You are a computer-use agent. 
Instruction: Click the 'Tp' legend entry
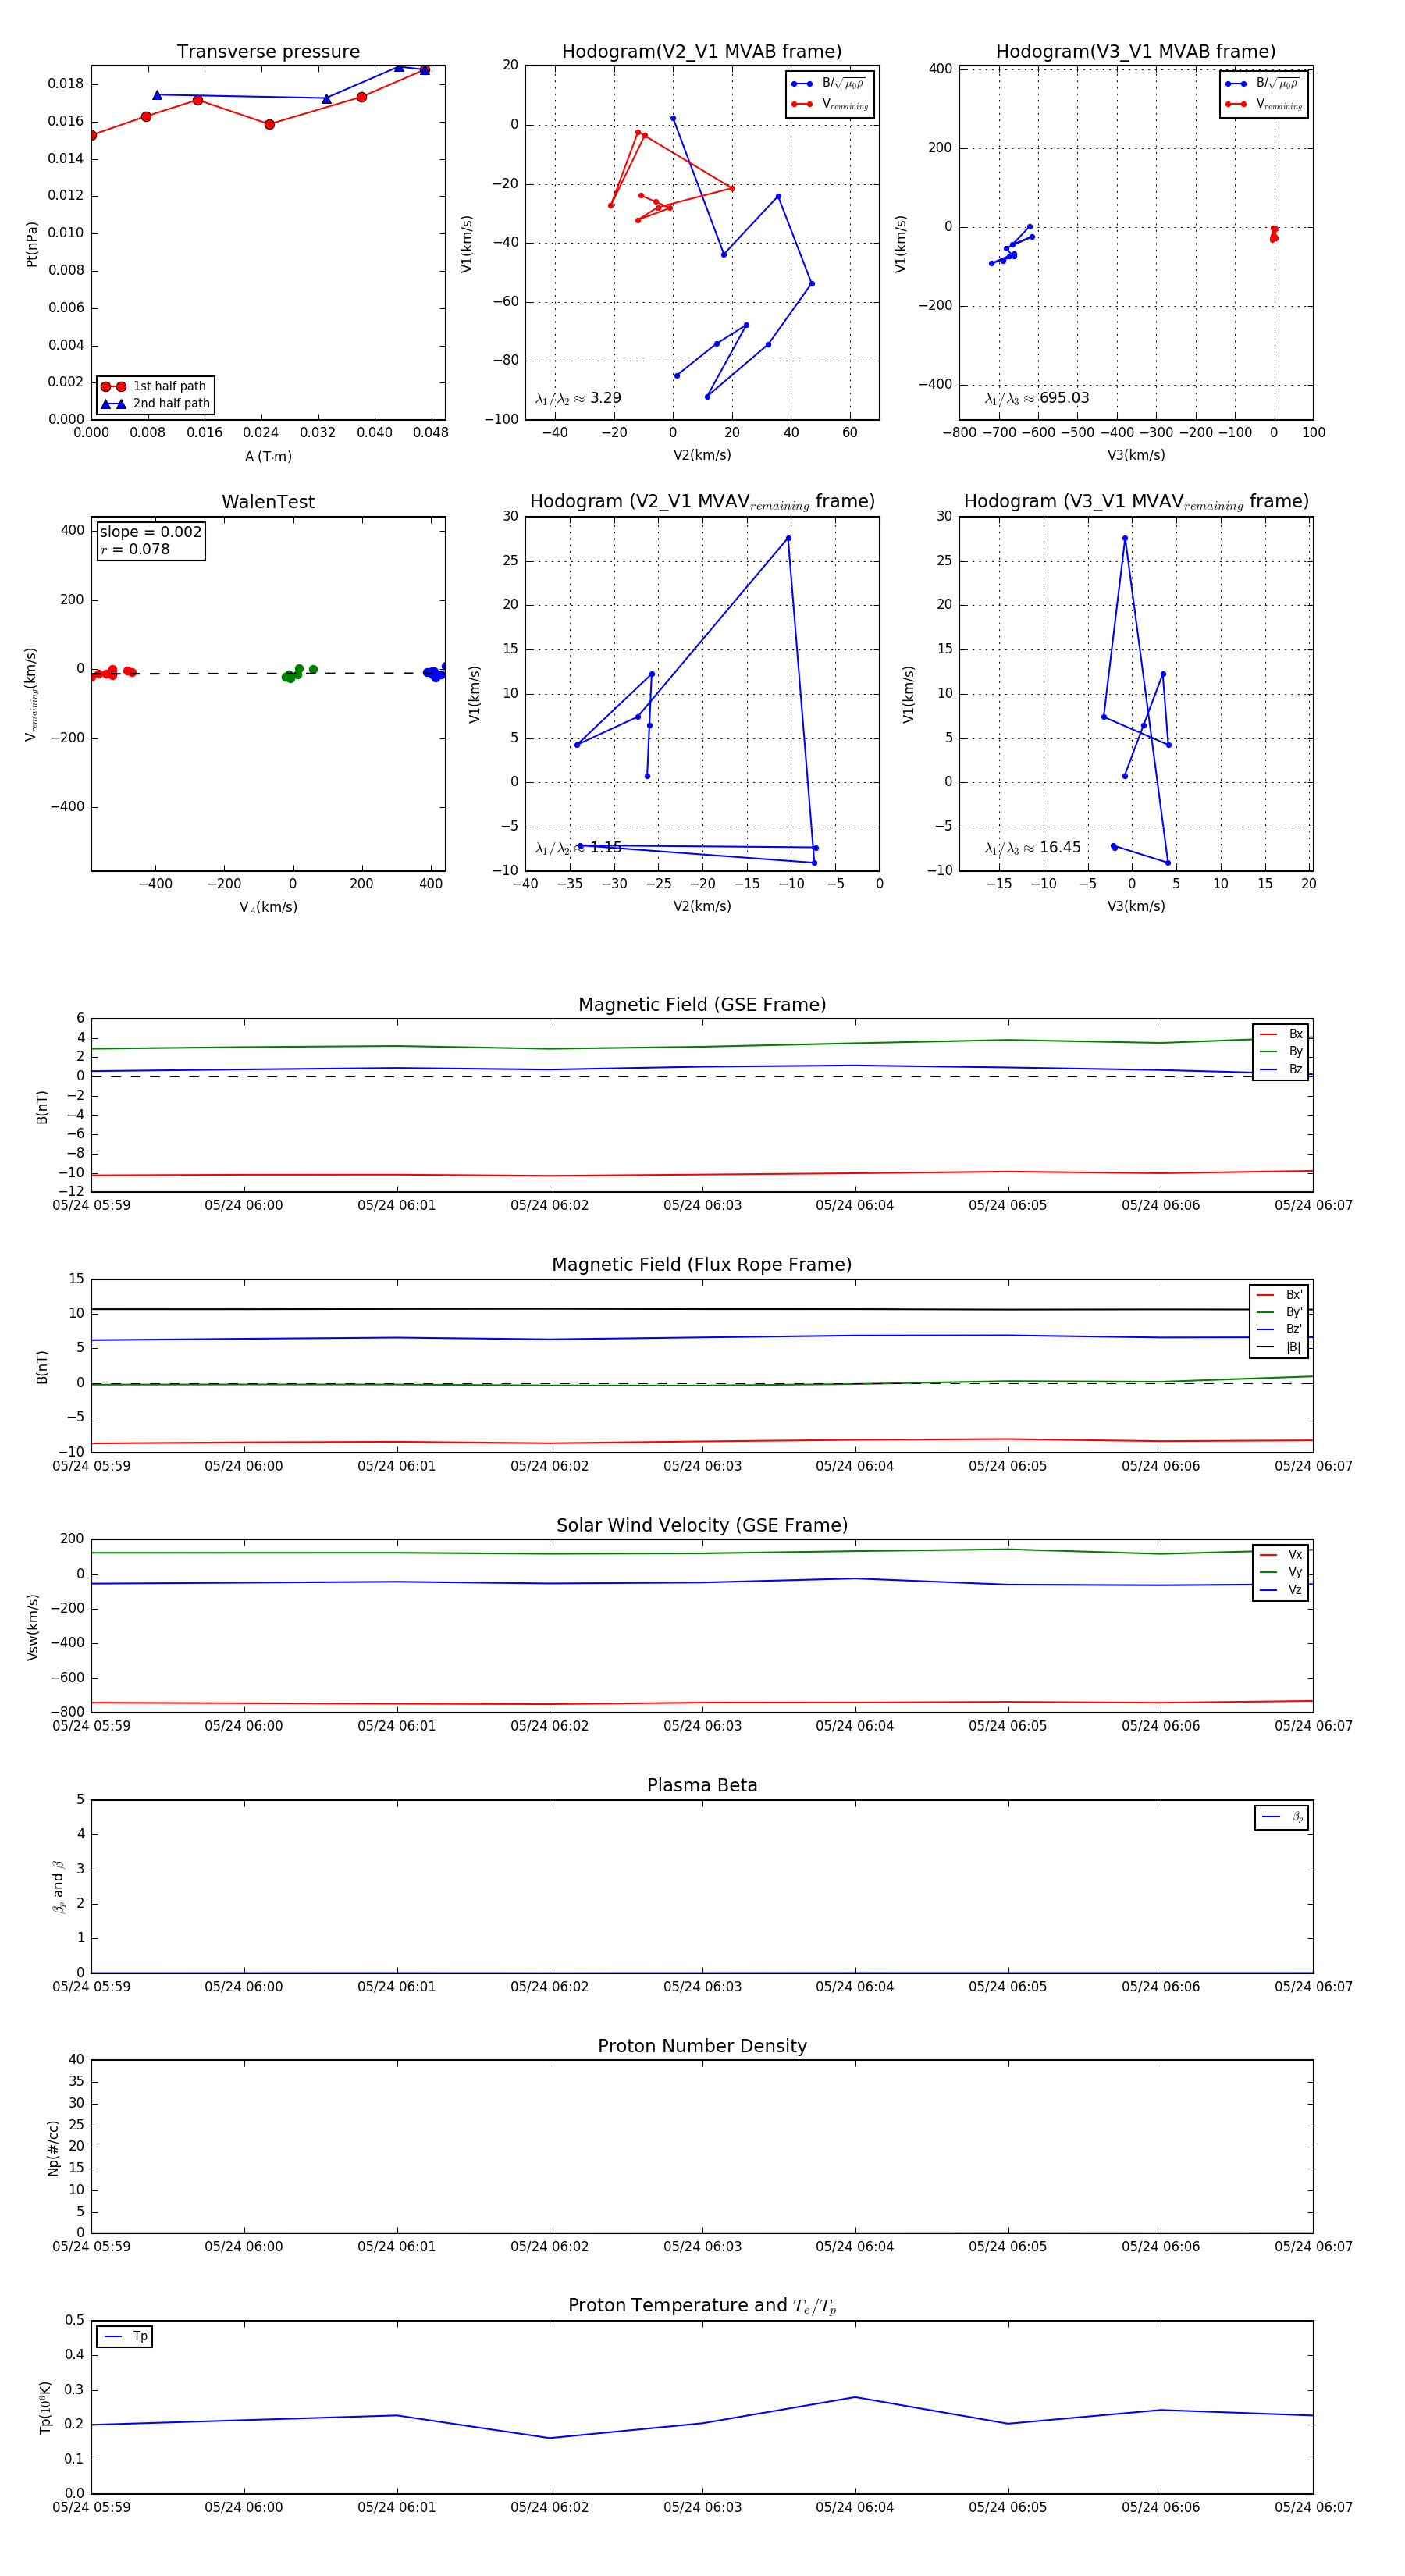tap(125, 2337)
